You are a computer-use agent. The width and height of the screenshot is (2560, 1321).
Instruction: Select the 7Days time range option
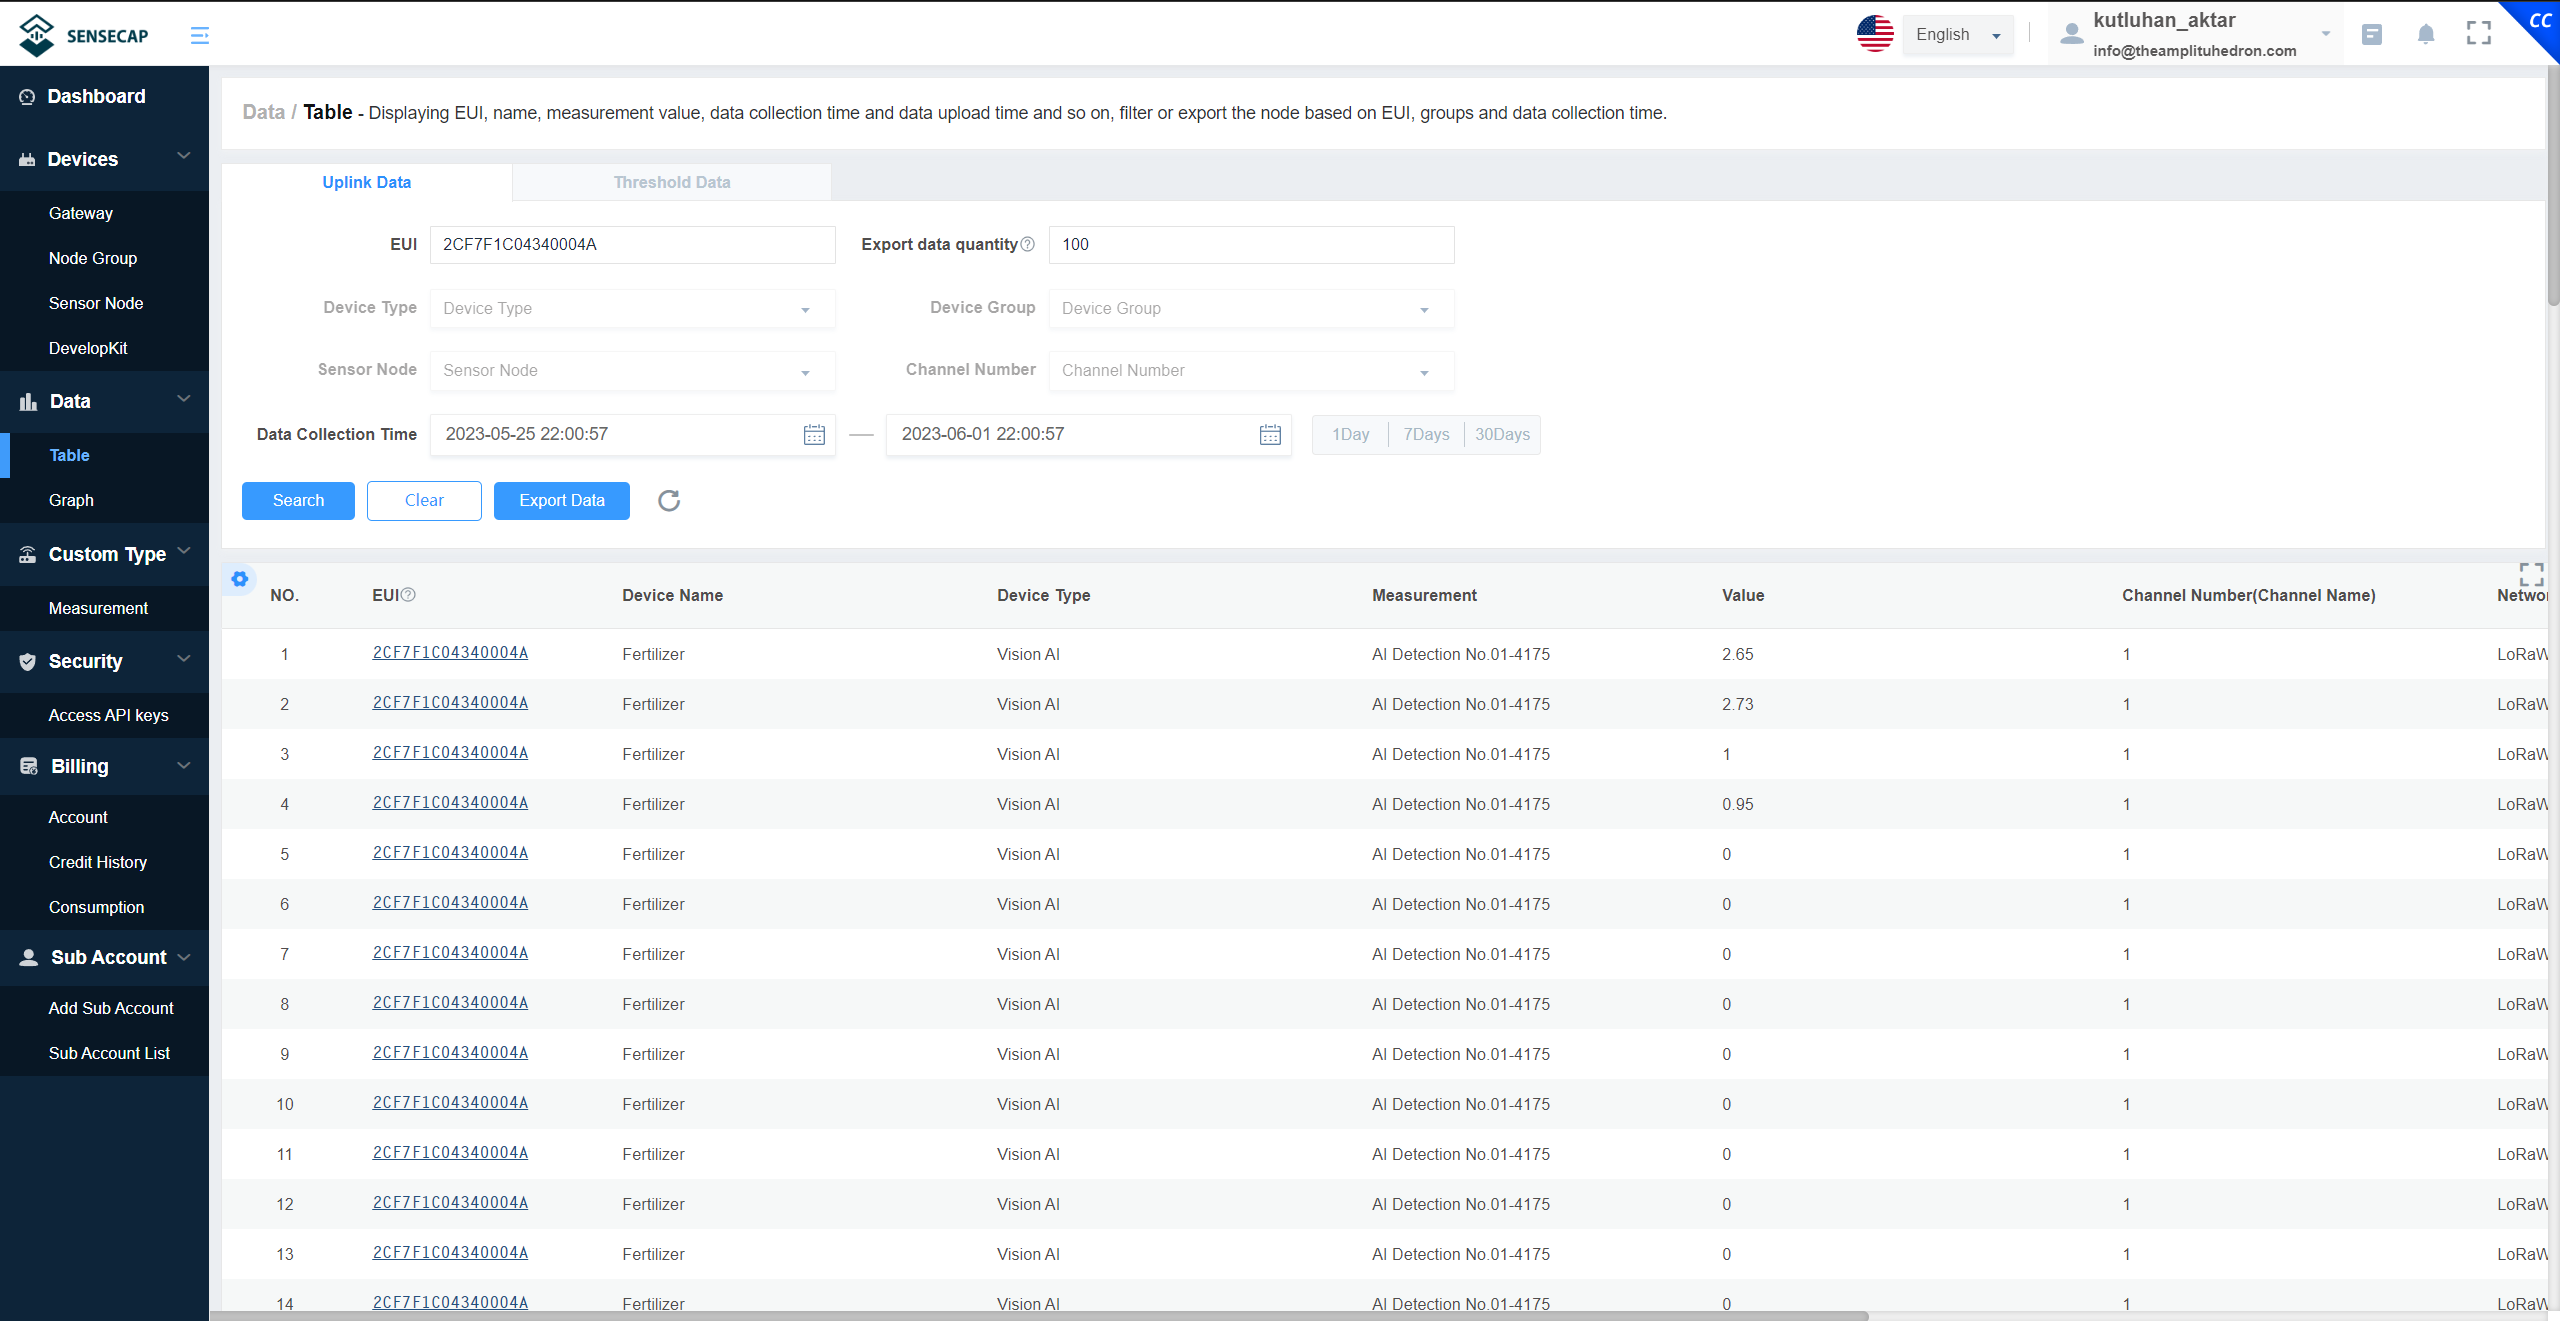[x=1424, y=434]
